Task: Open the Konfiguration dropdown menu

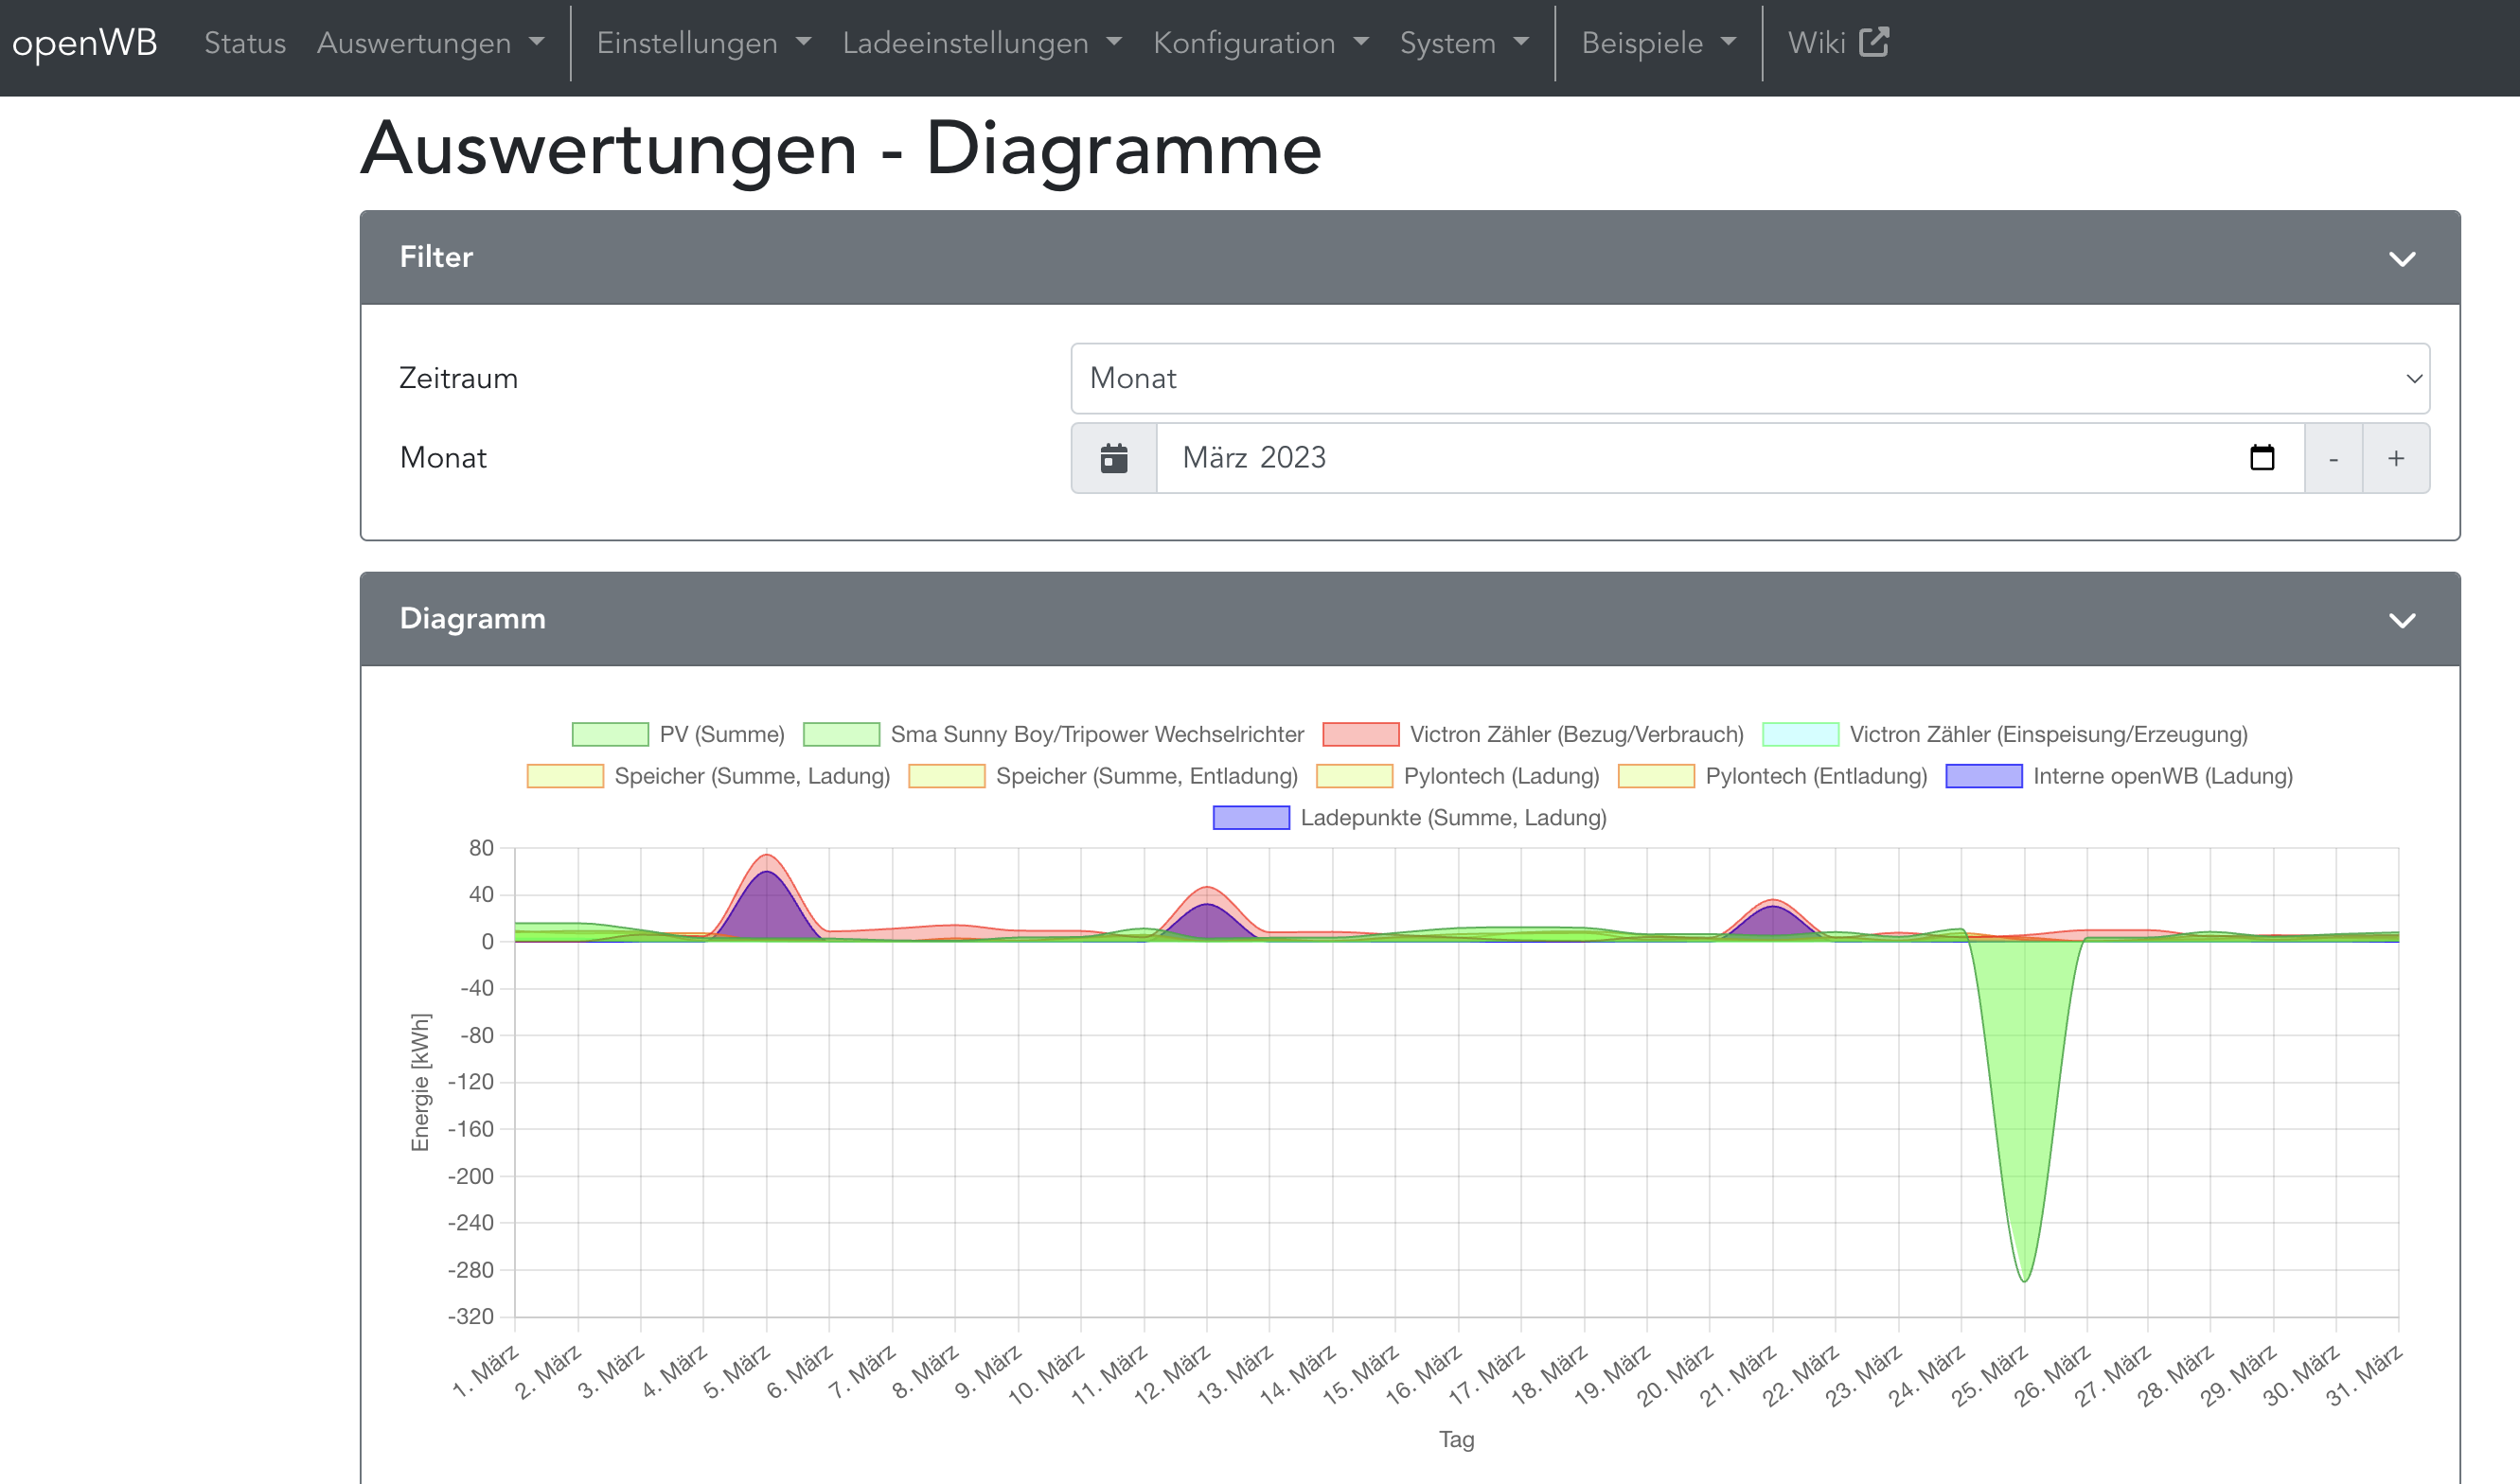Action: (1260, 43)
